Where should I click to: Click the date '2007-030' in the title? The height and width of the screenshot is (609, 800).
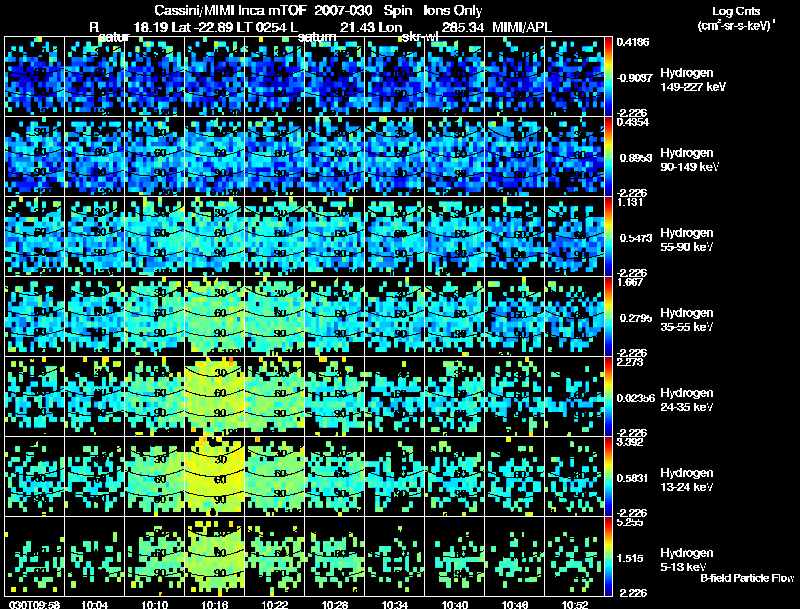[343, 11]
